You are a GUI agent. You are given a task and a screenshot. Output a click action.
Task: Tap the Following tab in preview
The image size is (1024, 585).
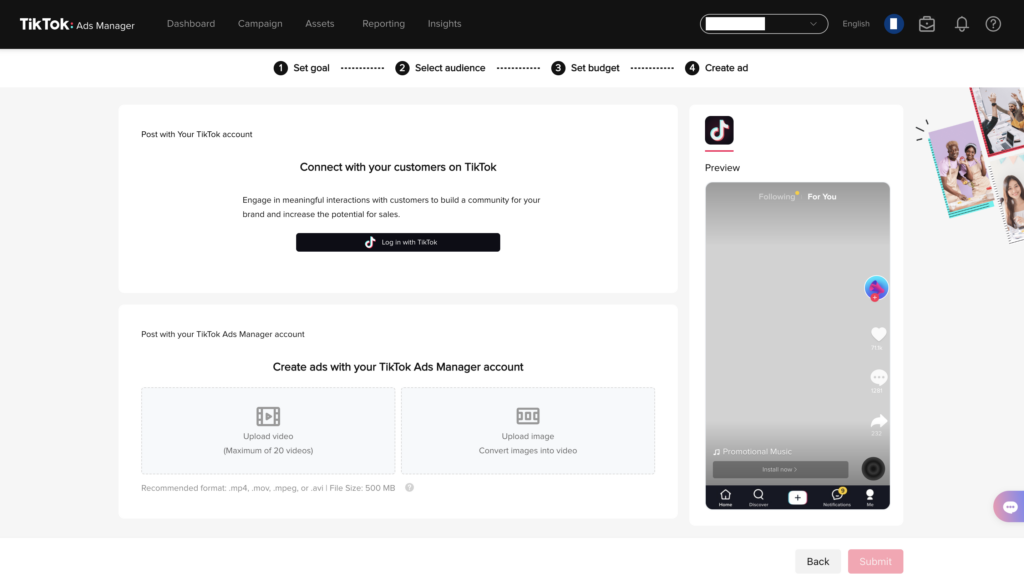pyautogui.click(x=776, y=197)
